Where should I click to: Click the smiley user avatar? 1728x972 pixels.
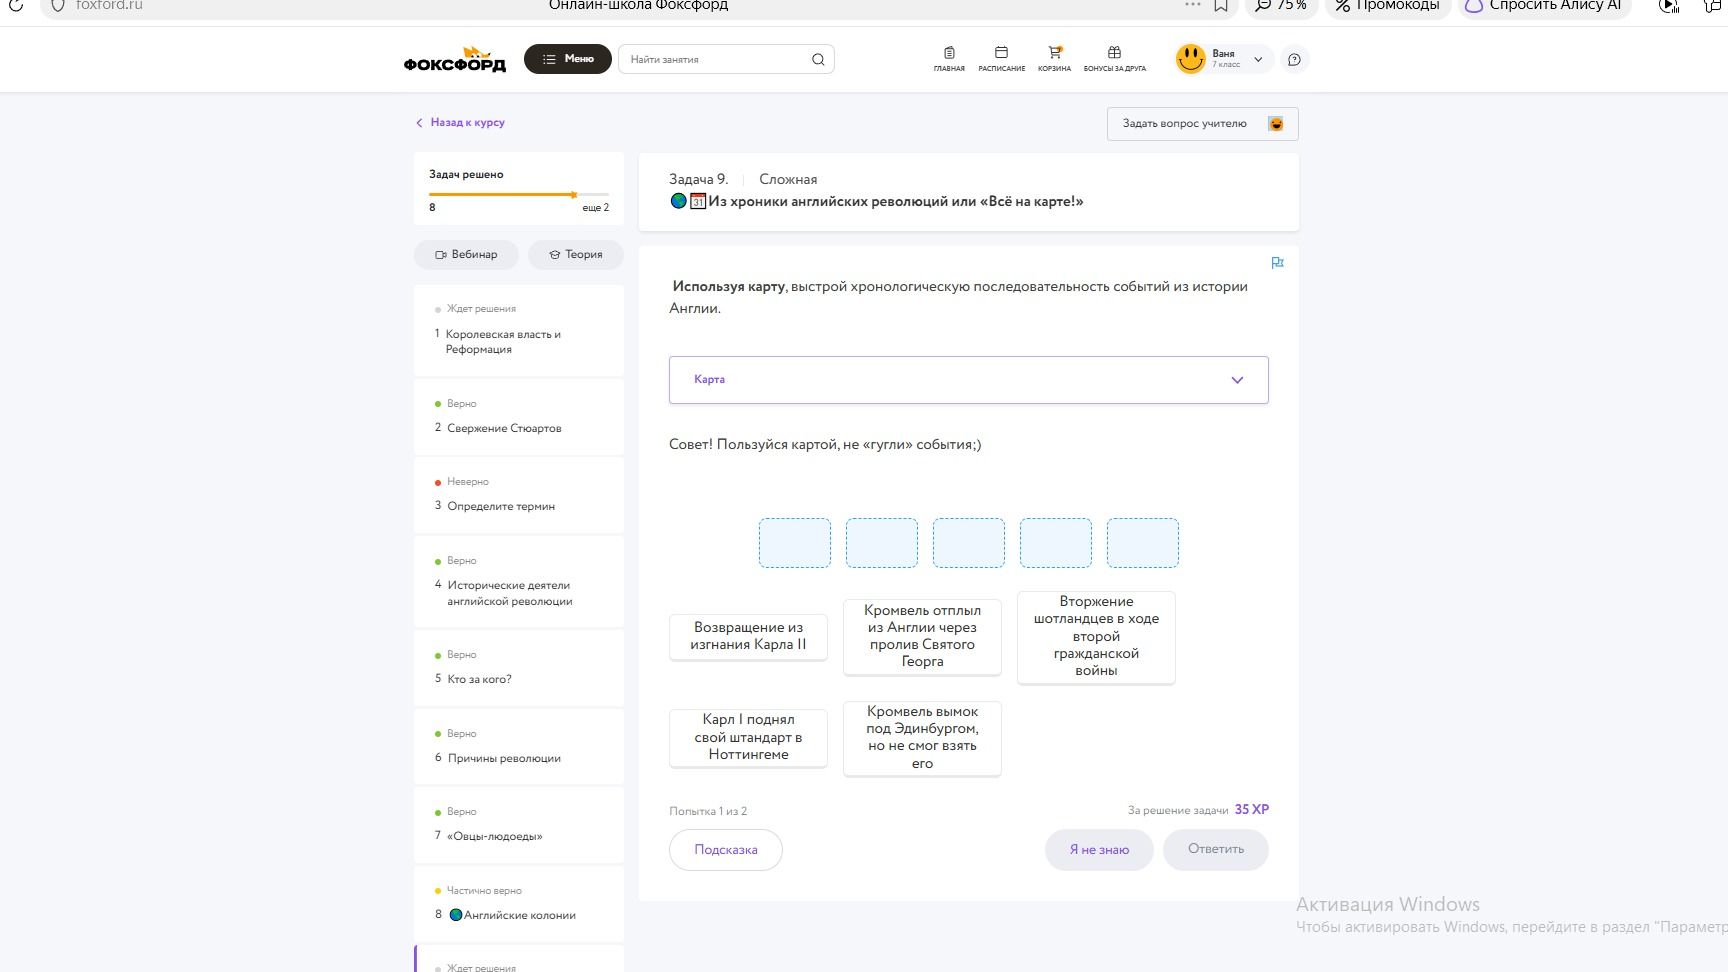coord(1190,59)
